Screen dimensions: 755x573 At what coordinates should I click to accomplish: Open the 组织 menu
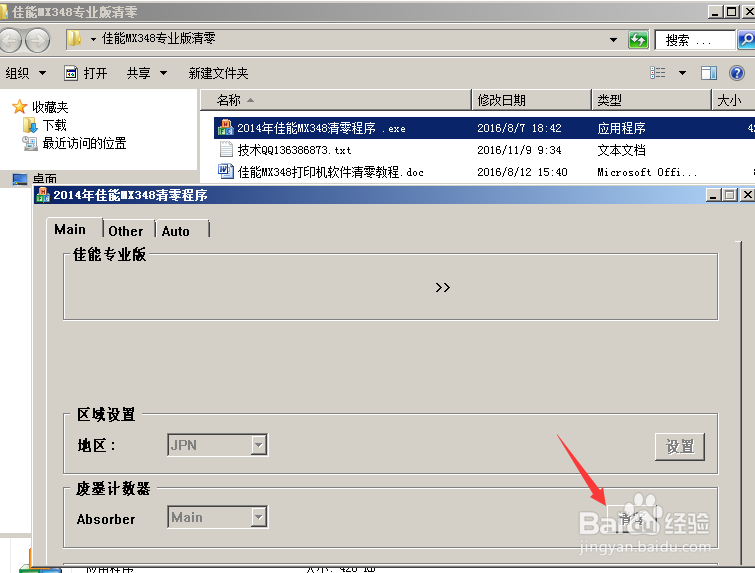coord(26,73)
